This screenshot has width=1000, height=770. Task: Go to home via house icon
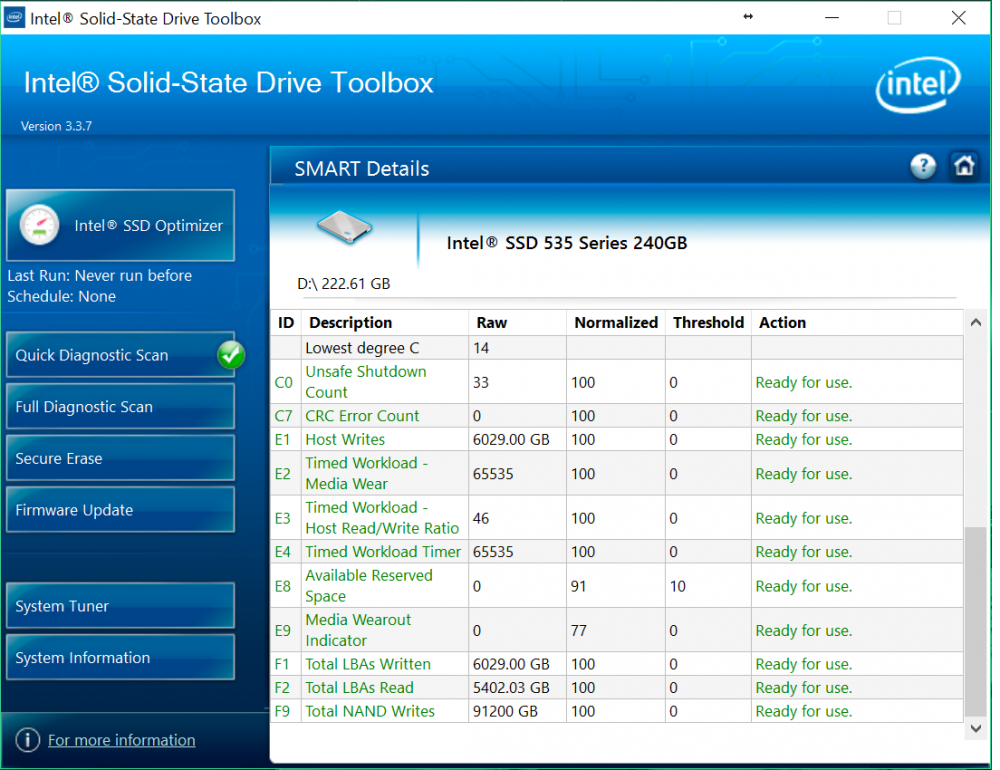[963, 167]
